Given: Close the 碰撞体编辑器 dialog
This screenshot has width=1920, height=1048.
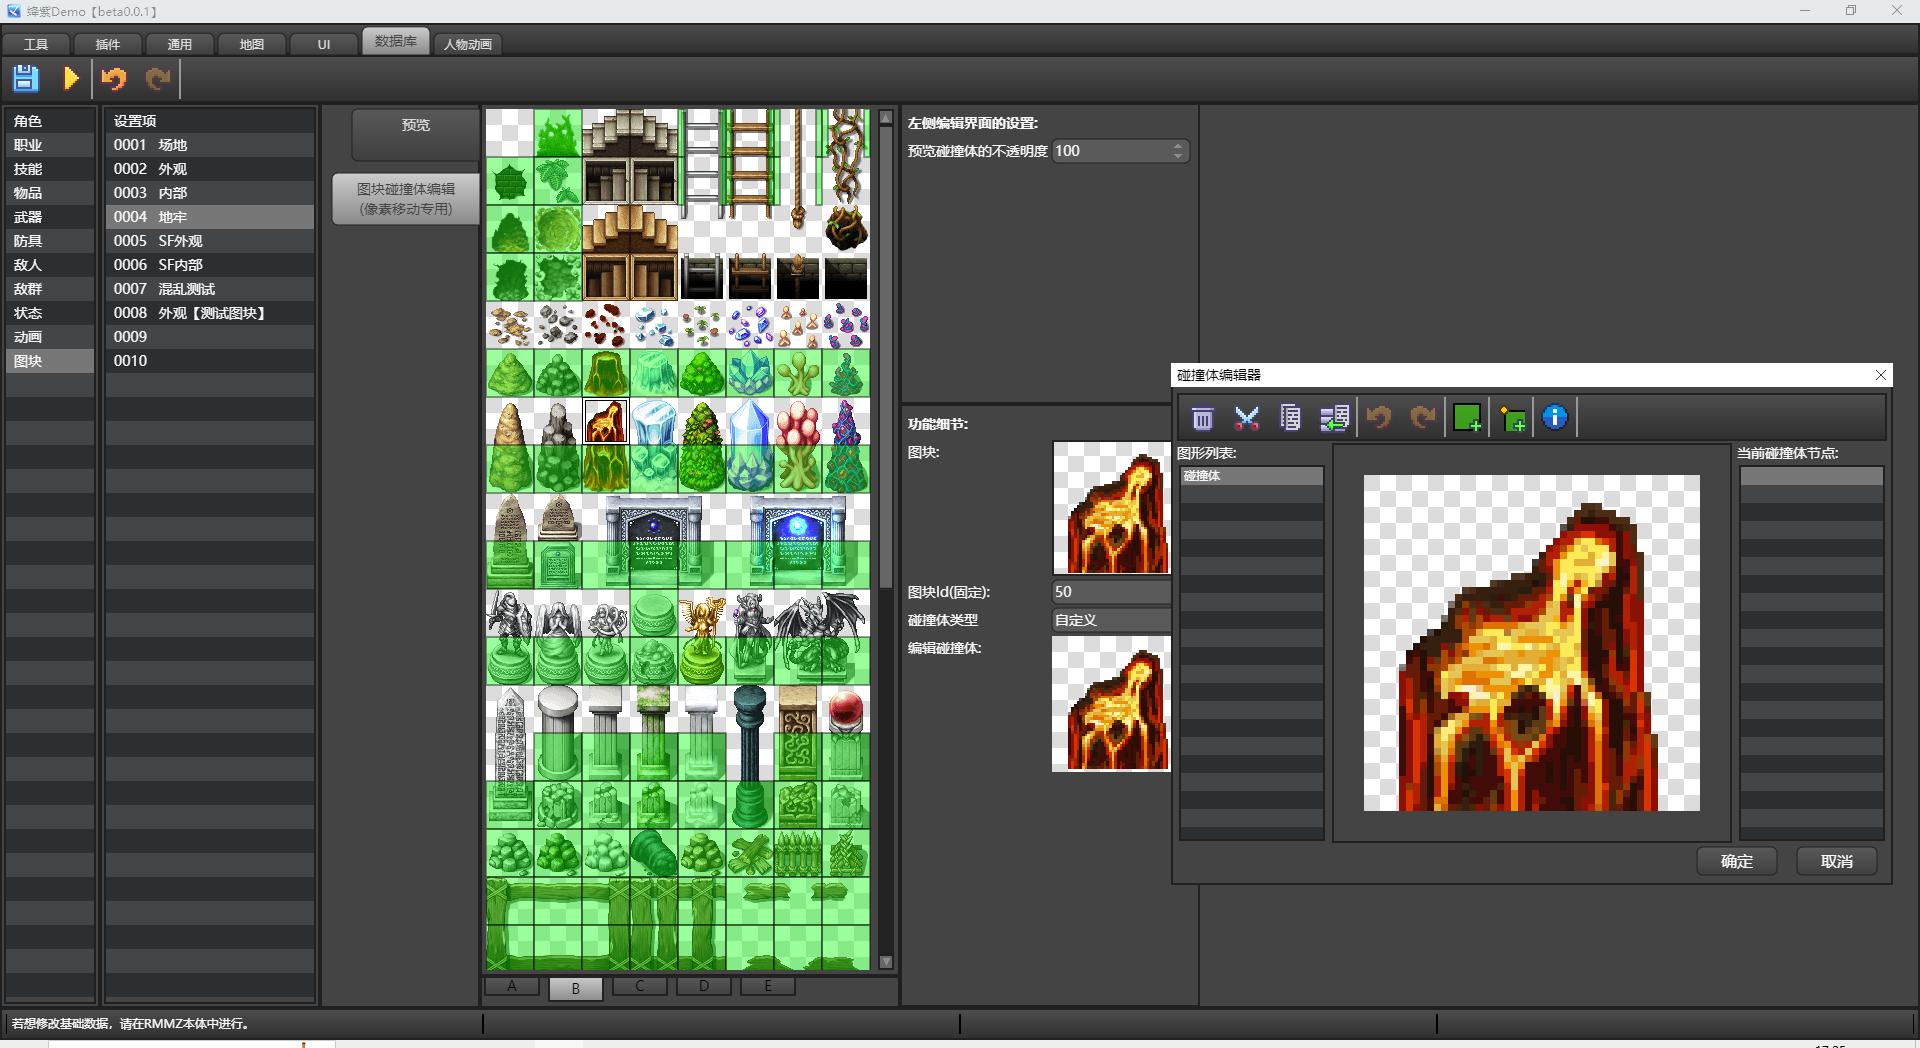Looking at the screenshot, I should [x=1881, y=375].
